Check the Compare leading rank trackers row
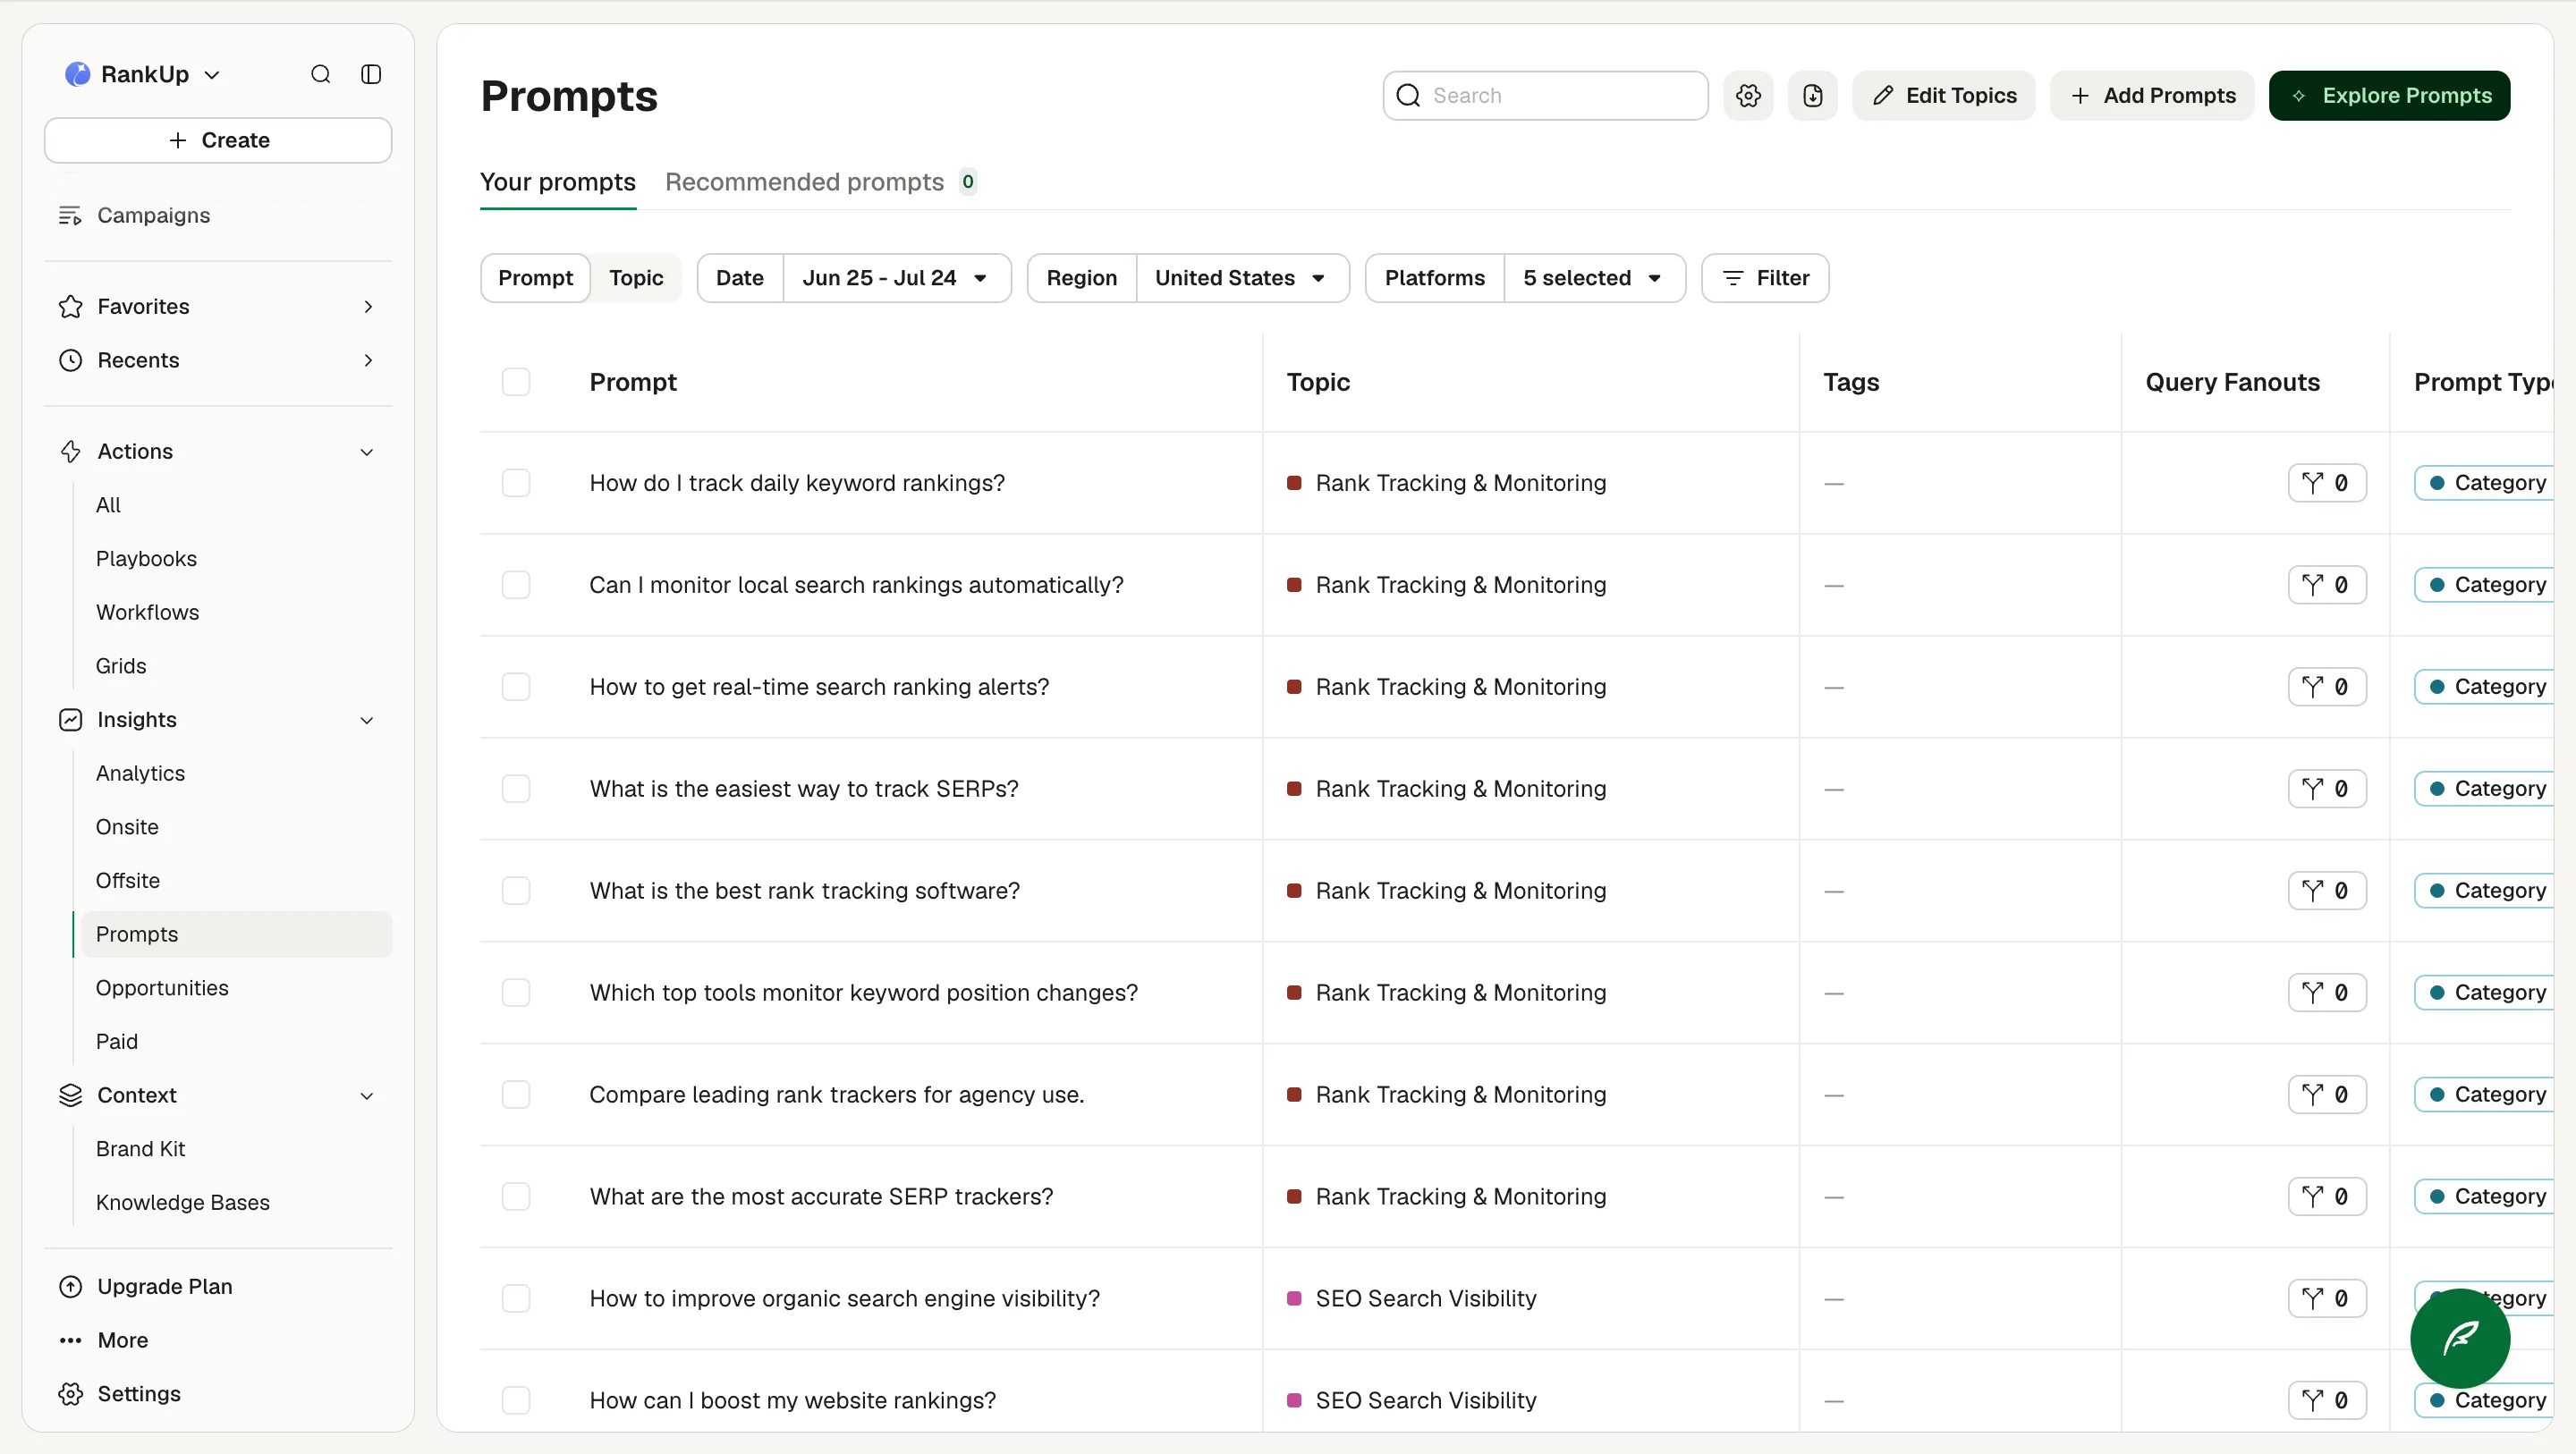 pos(515,1094)
